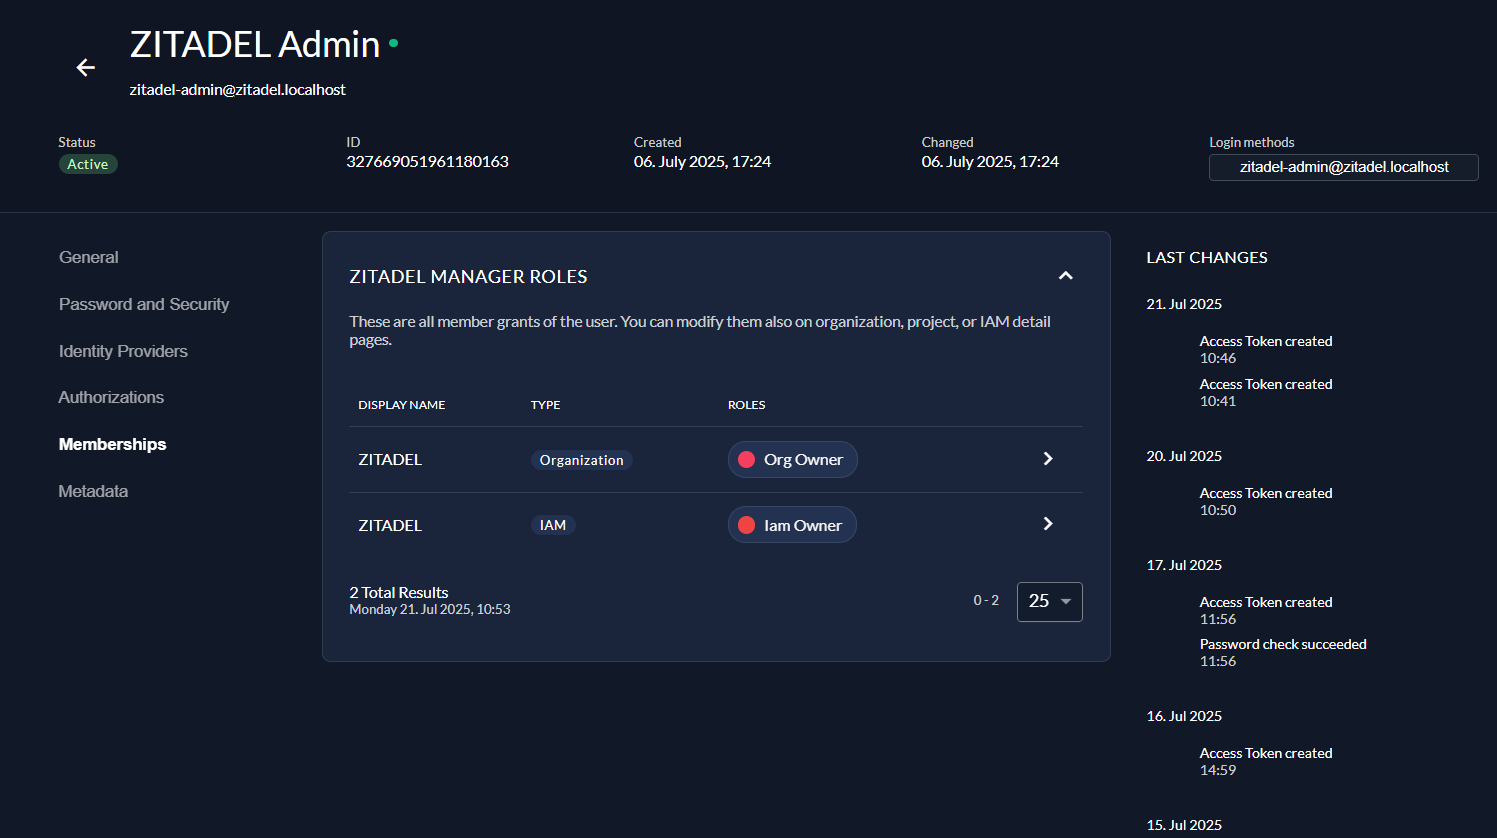Click the TYPE column header
This screenshot has width=1497, height=838.
545,405
